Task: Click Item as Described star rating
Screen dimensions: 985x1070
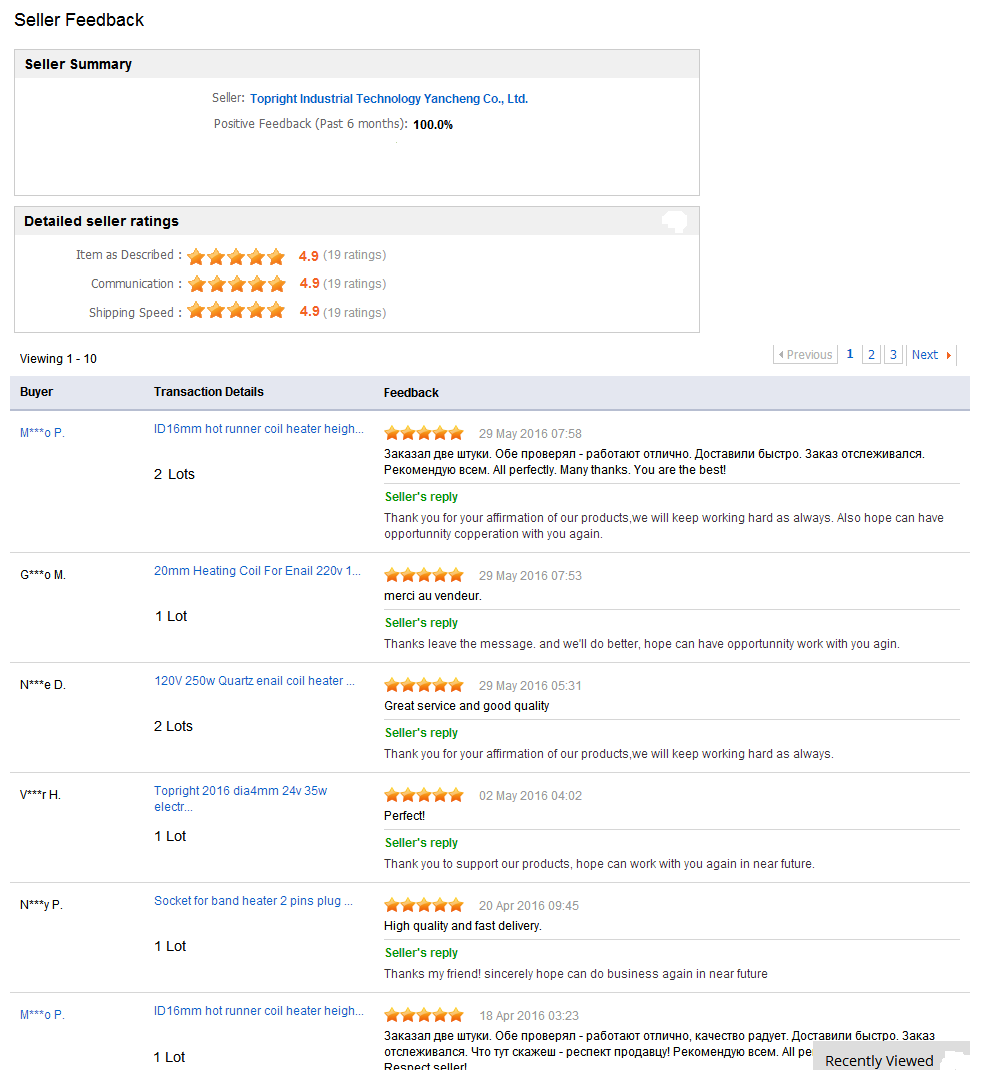Action: tap(236, 256)
